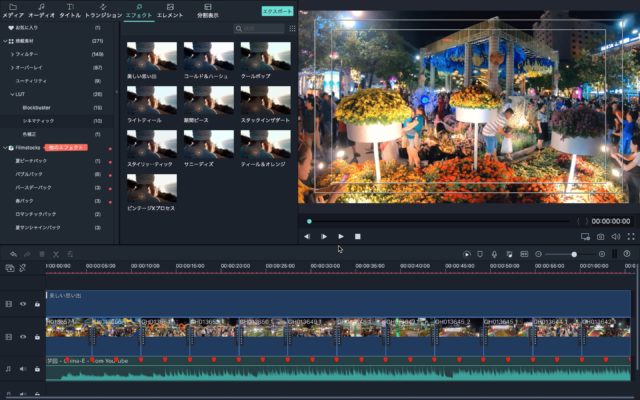The image size is (640, 400).
Task: Click the add track icon
Action: 10,268
